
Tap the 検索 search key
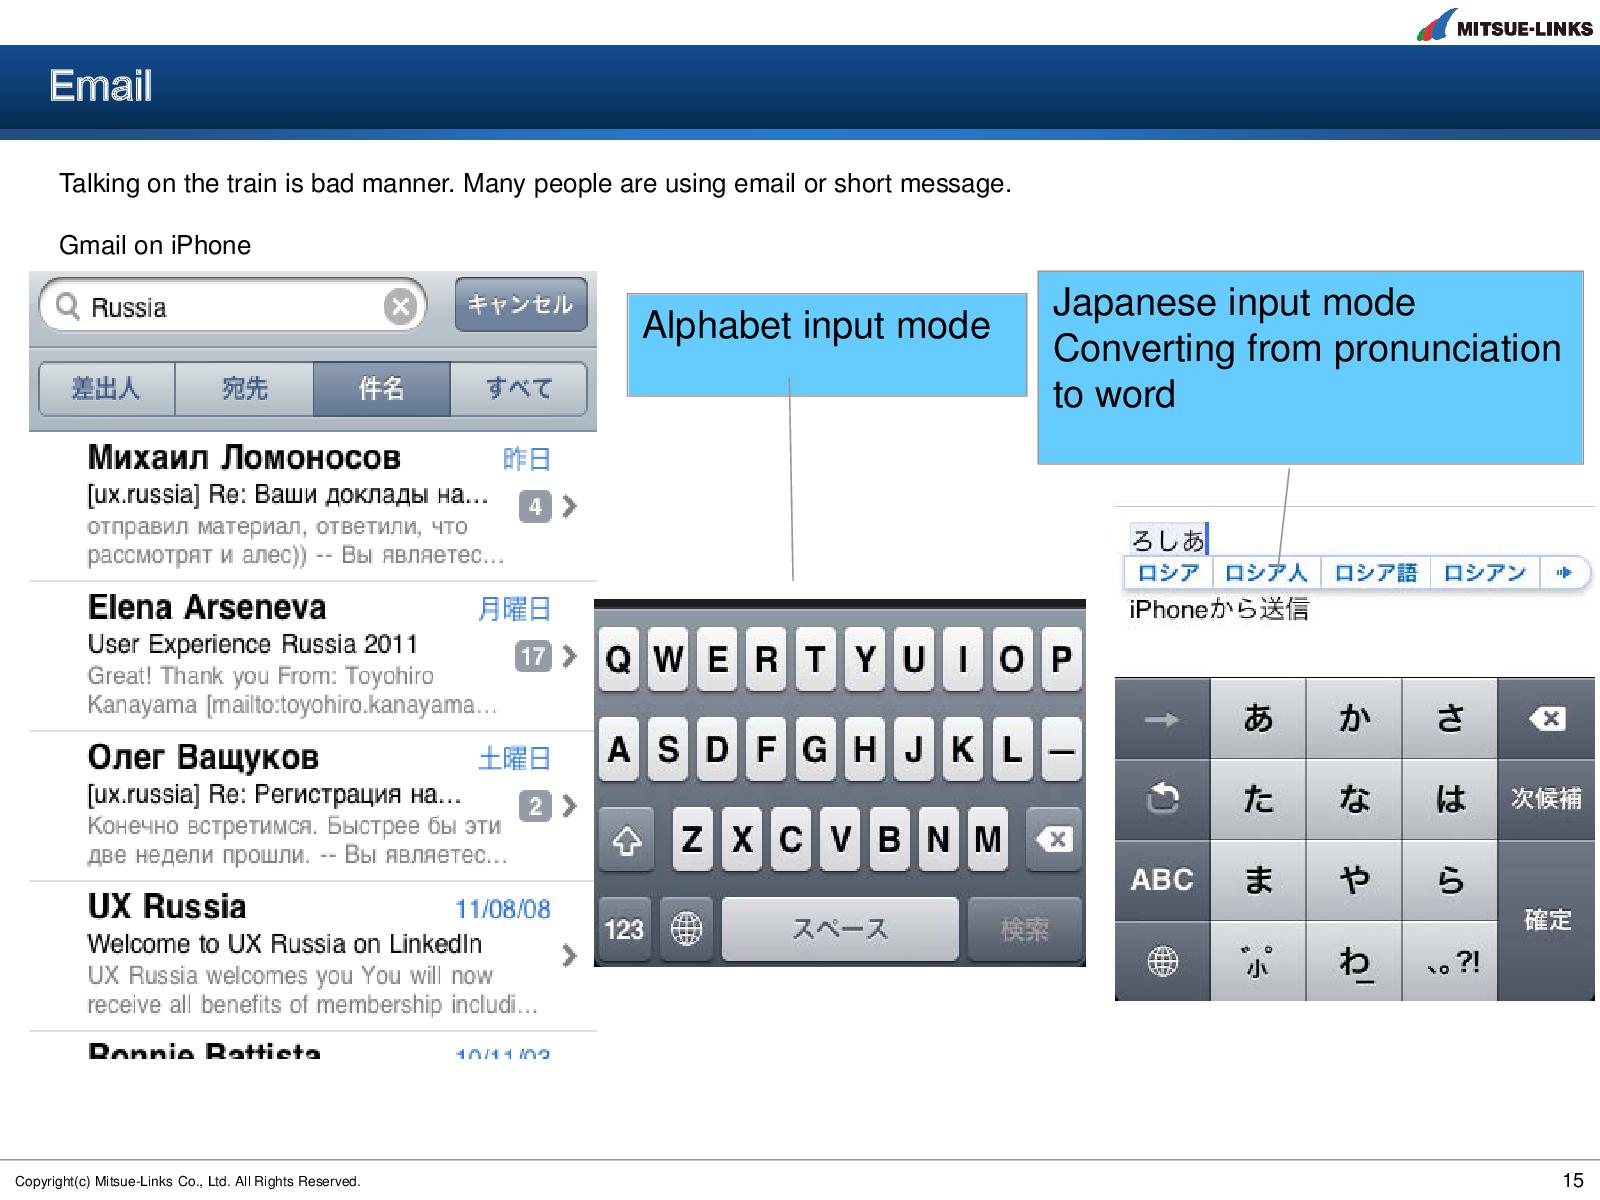click(x=1025, y=929)
